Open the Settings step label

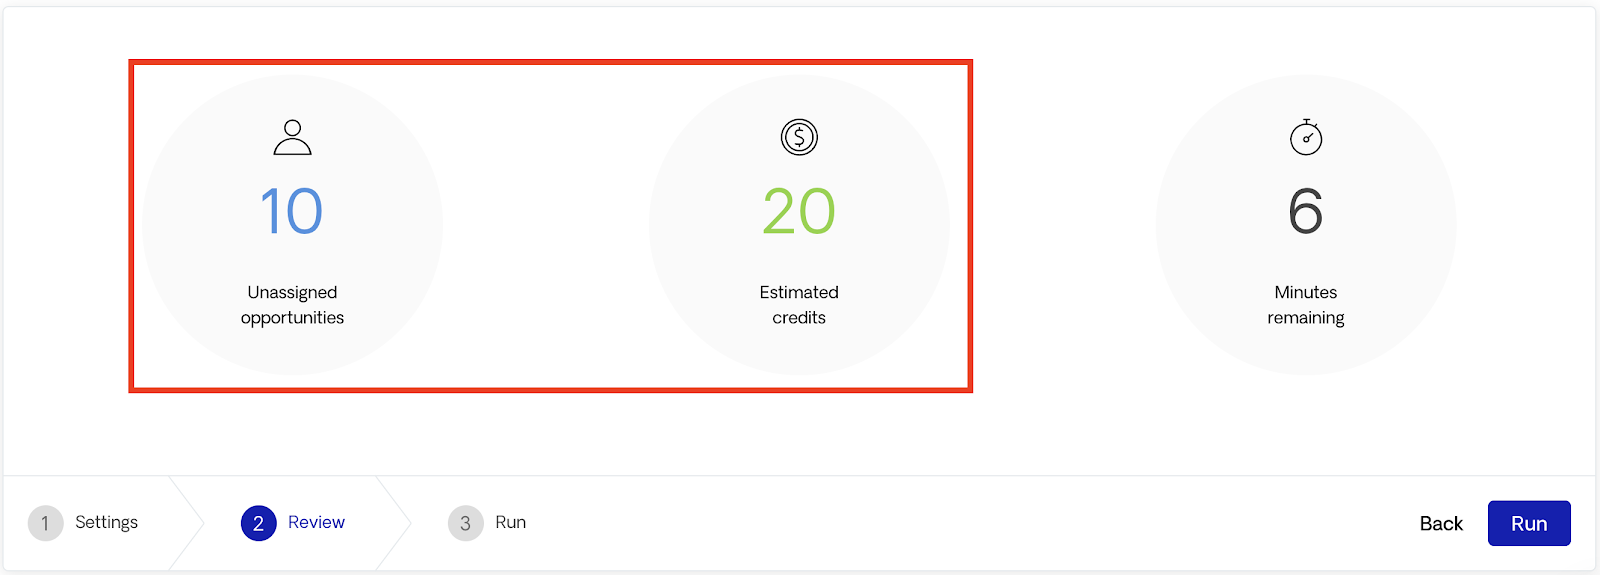[107, 522]
